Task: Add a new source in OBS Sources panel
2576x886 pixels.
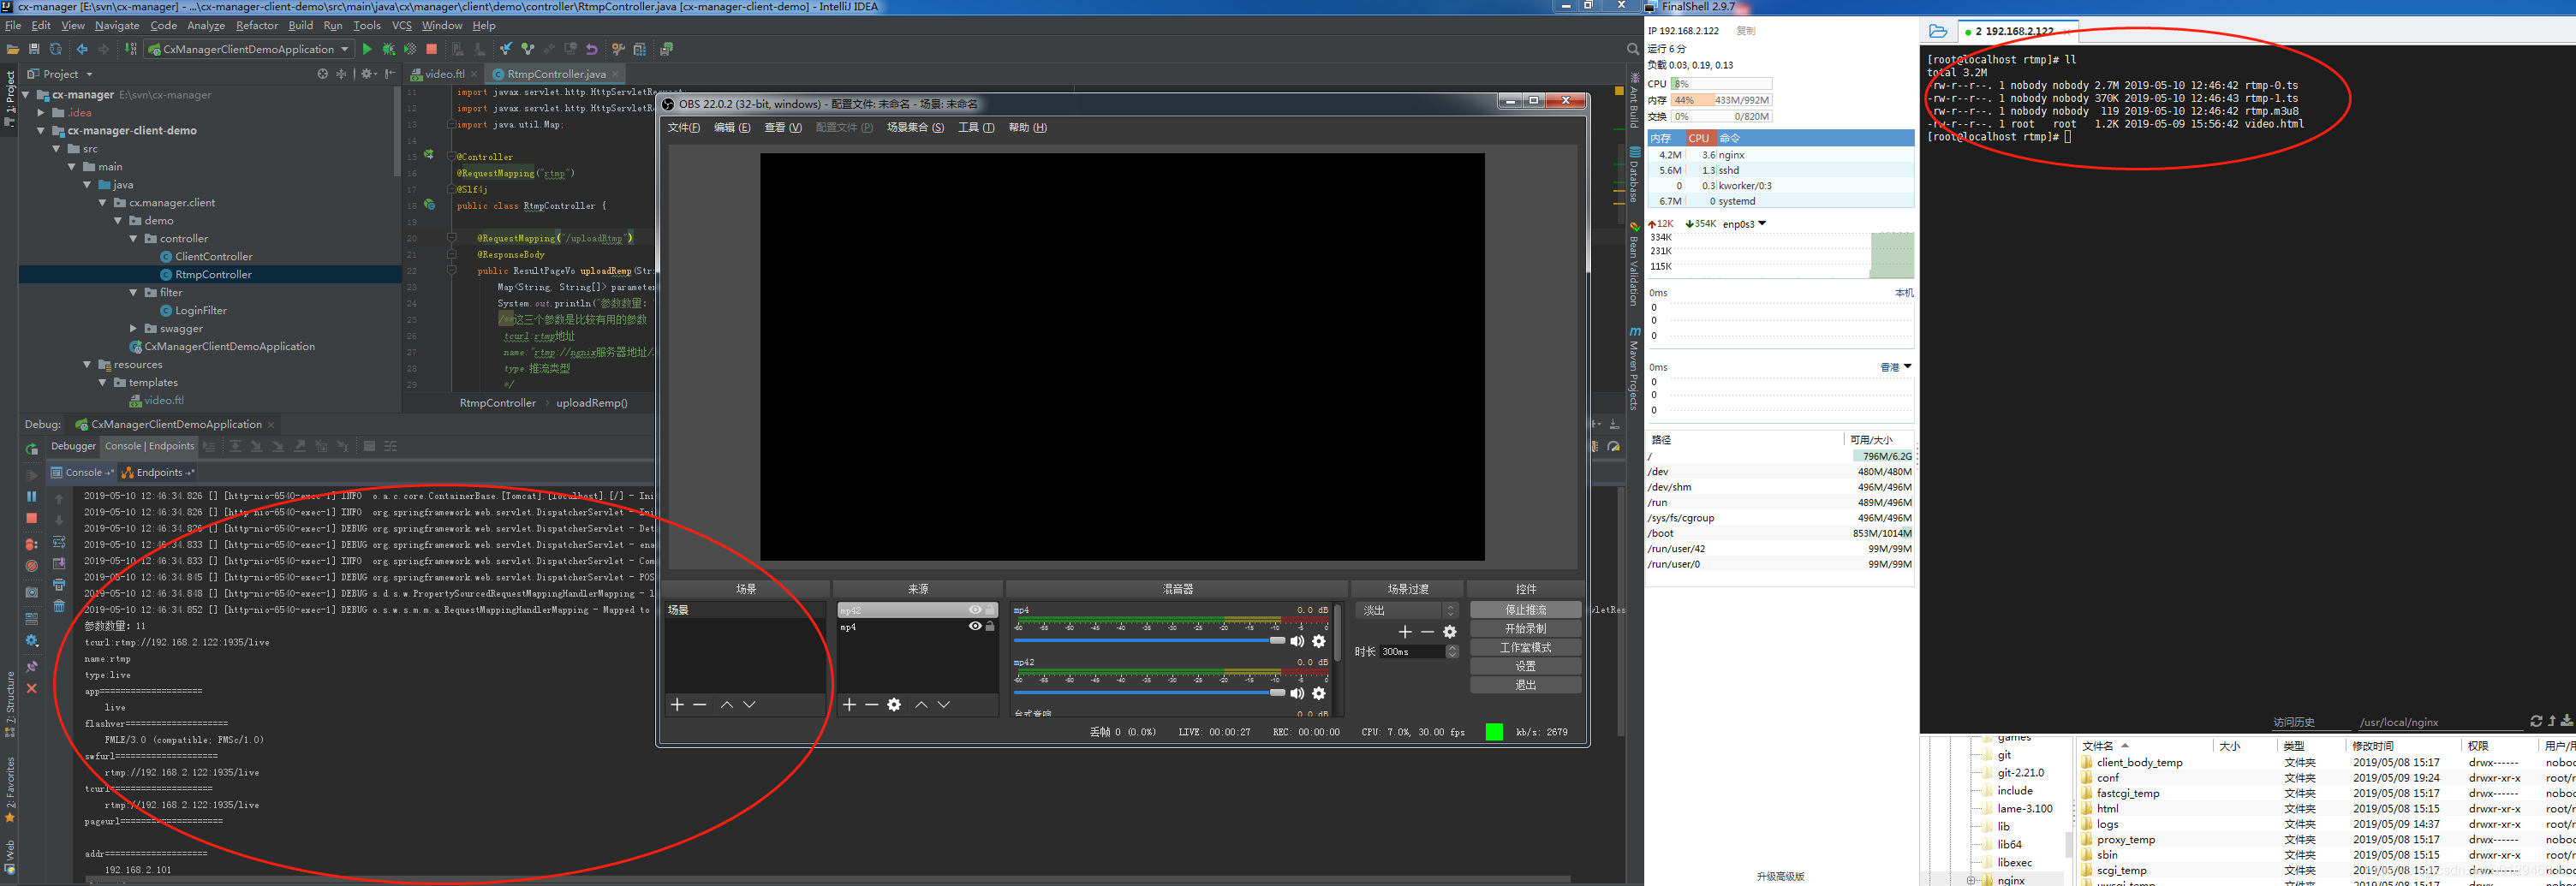Action: (x=849, y=705)
